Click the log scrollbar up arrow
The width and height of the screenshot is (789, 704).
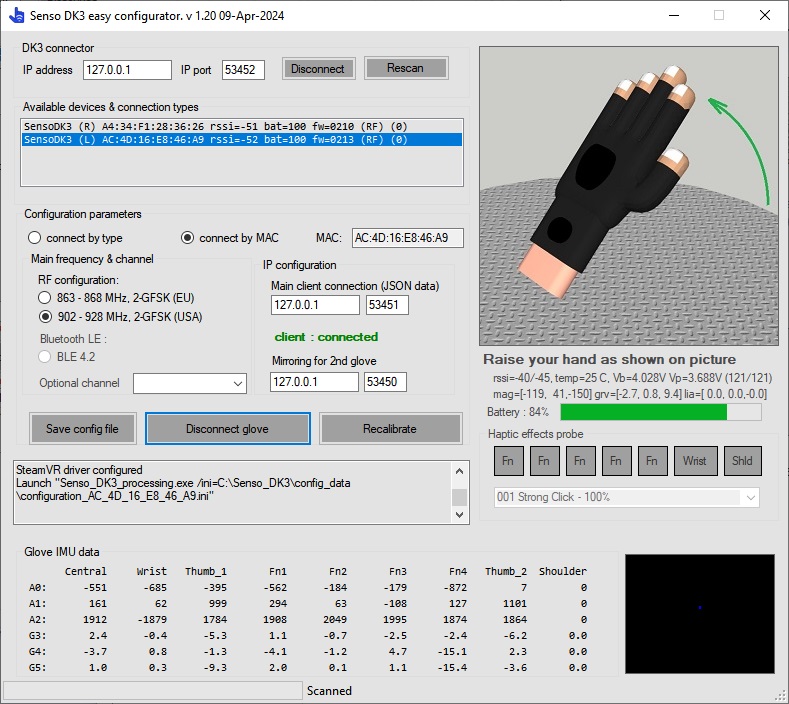(x=459, y=471)
